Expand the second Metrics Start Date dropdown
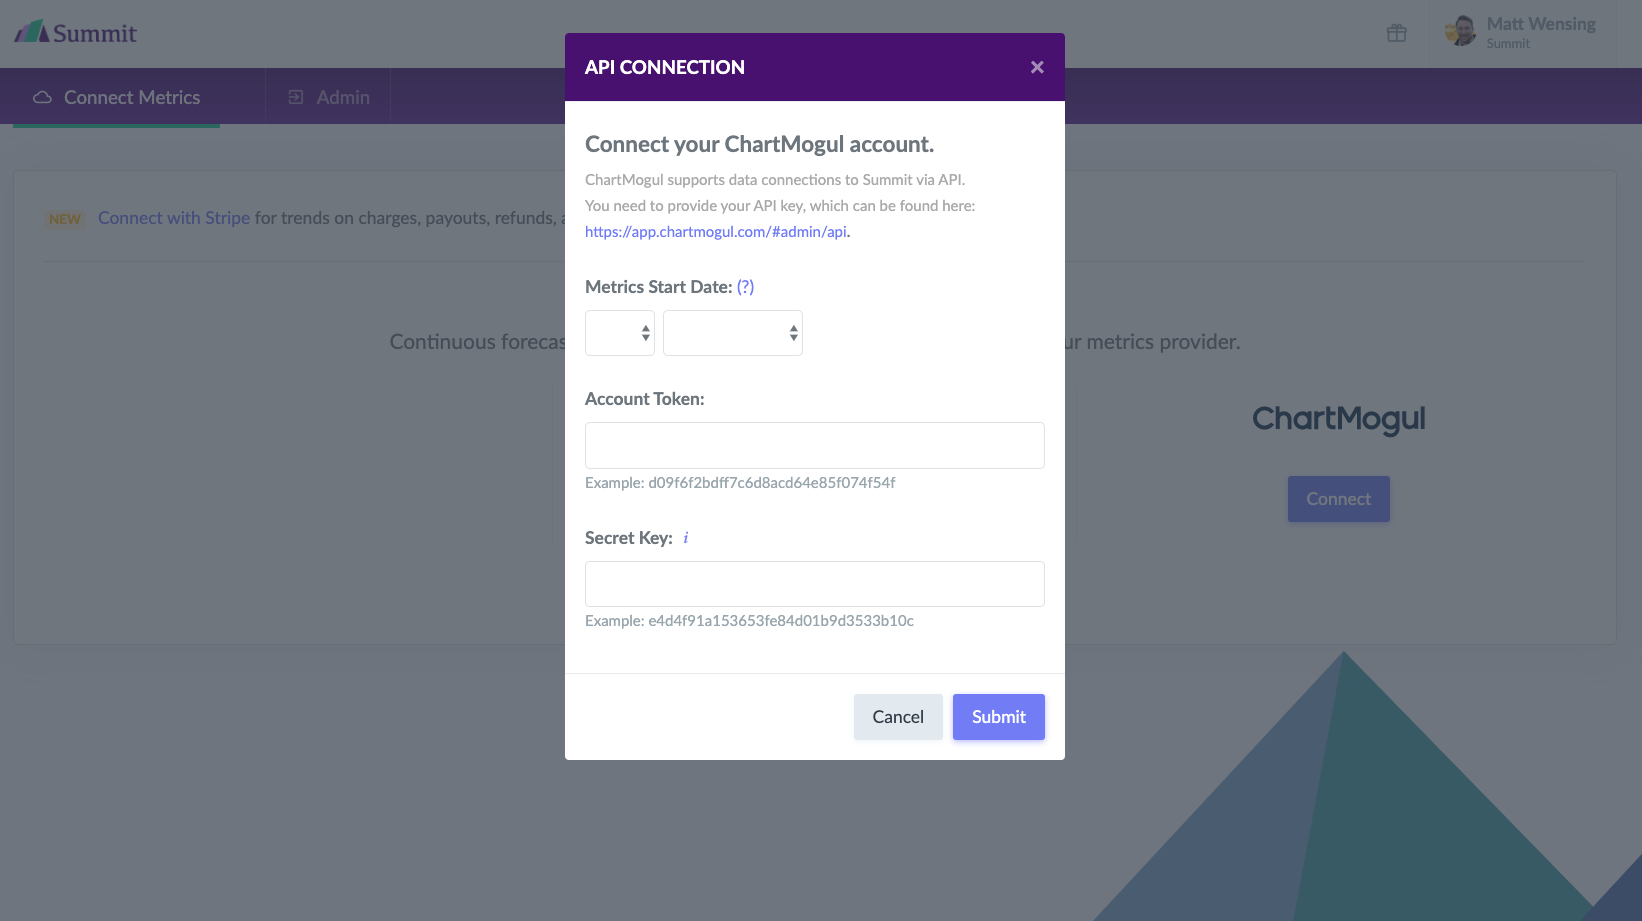 733,333
